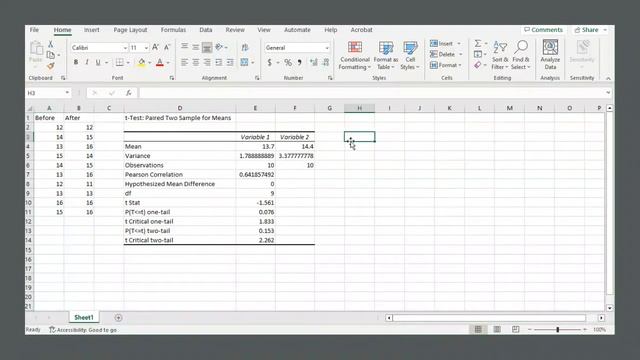Toggle Underline formatting
This screenshot has height=360, width=640.
[98, 62]
